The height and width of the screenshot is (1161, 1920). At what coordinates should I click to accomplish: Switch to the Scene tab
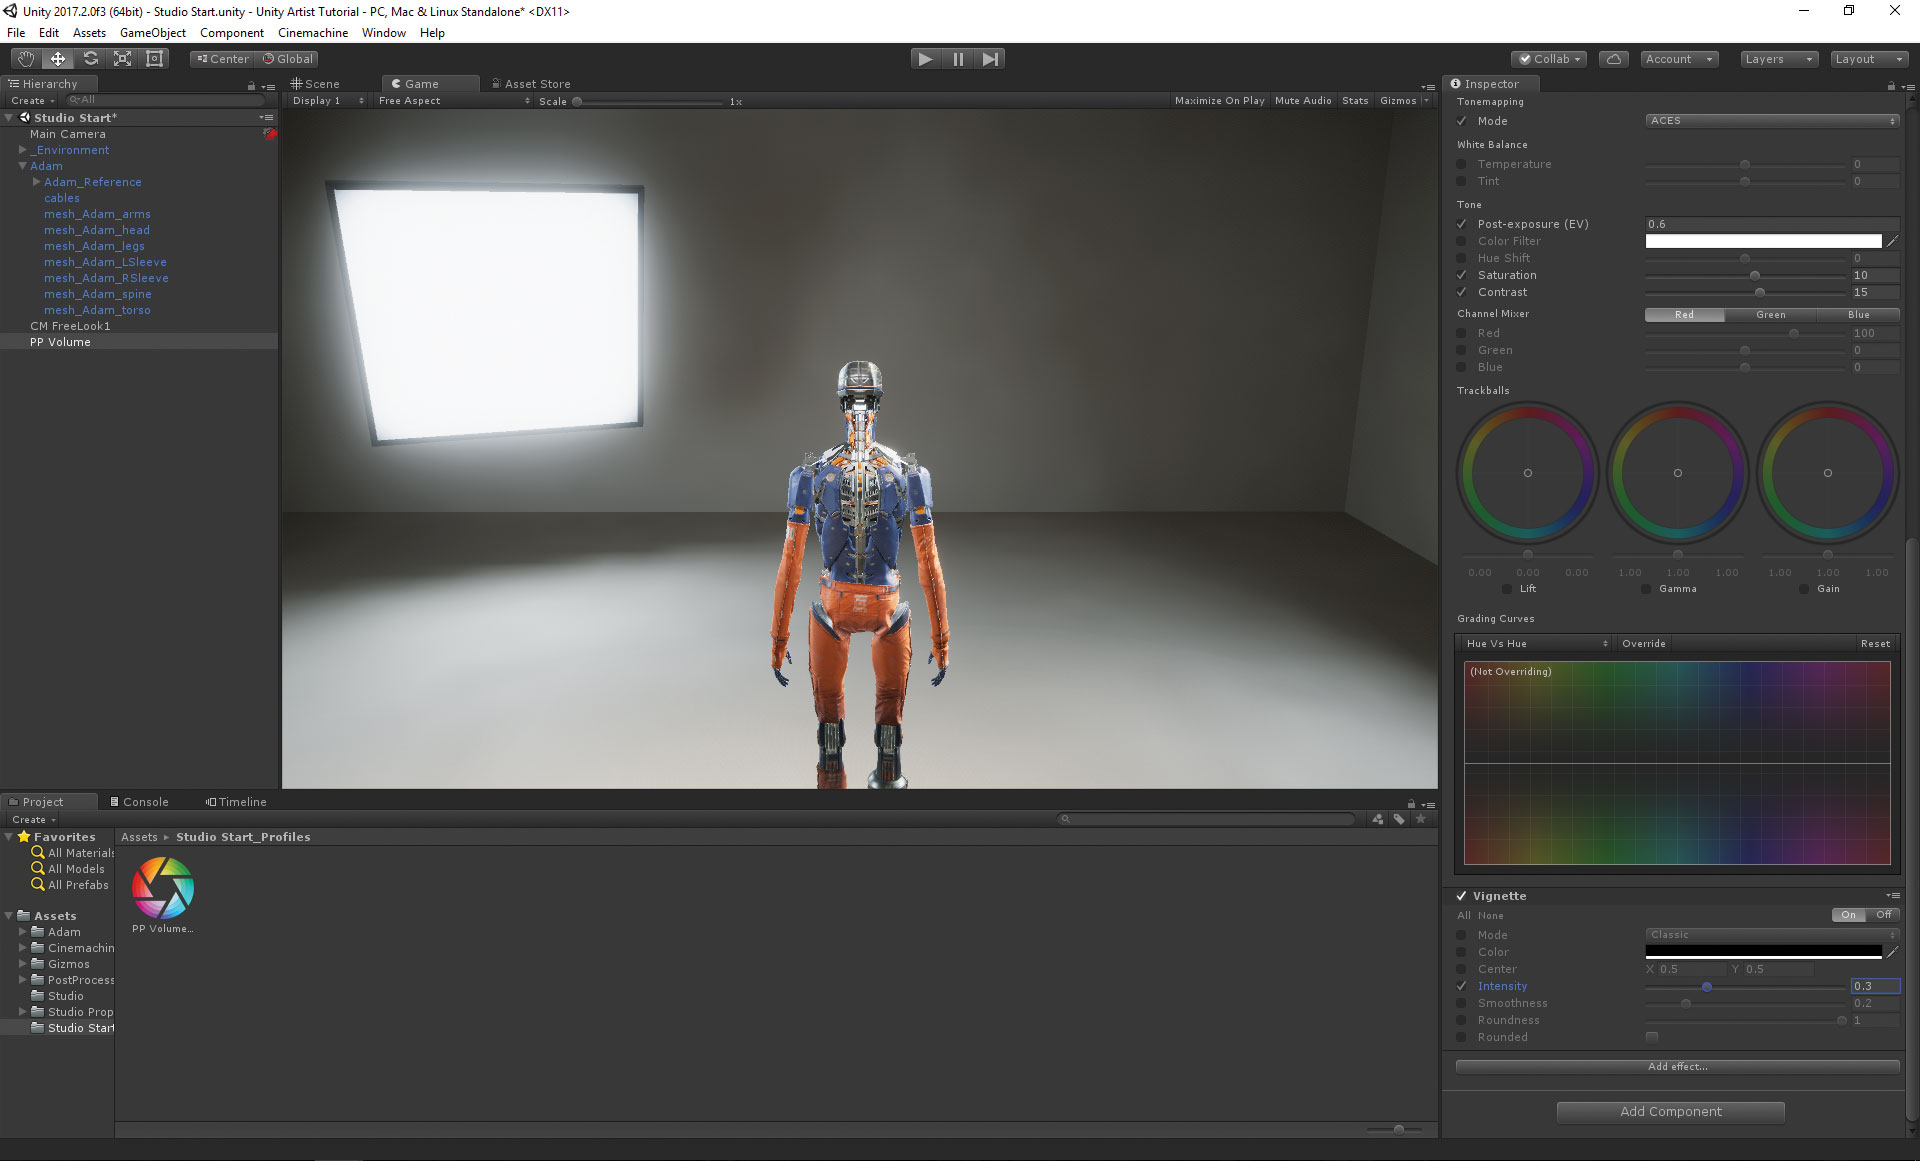[x=316, y=84]
